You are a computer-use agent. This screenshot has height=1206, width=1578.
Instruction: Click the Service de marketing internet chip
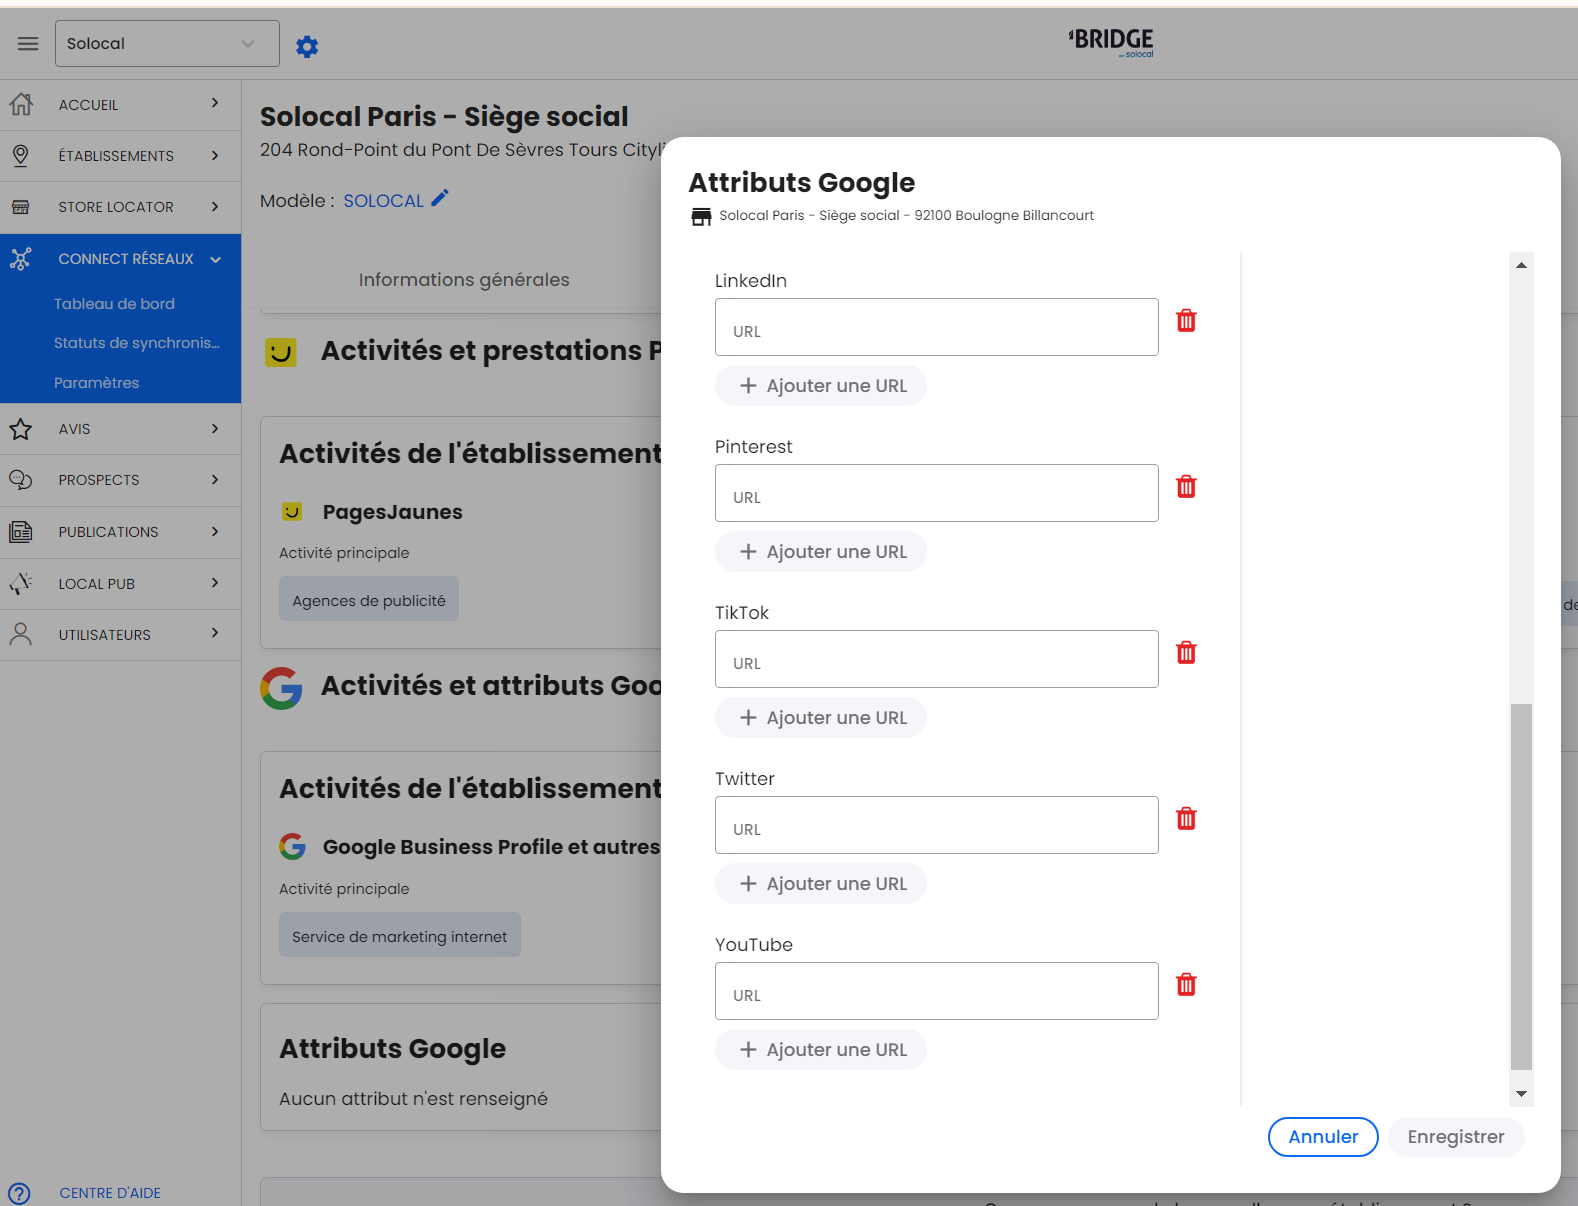click(x=400, y=935)
